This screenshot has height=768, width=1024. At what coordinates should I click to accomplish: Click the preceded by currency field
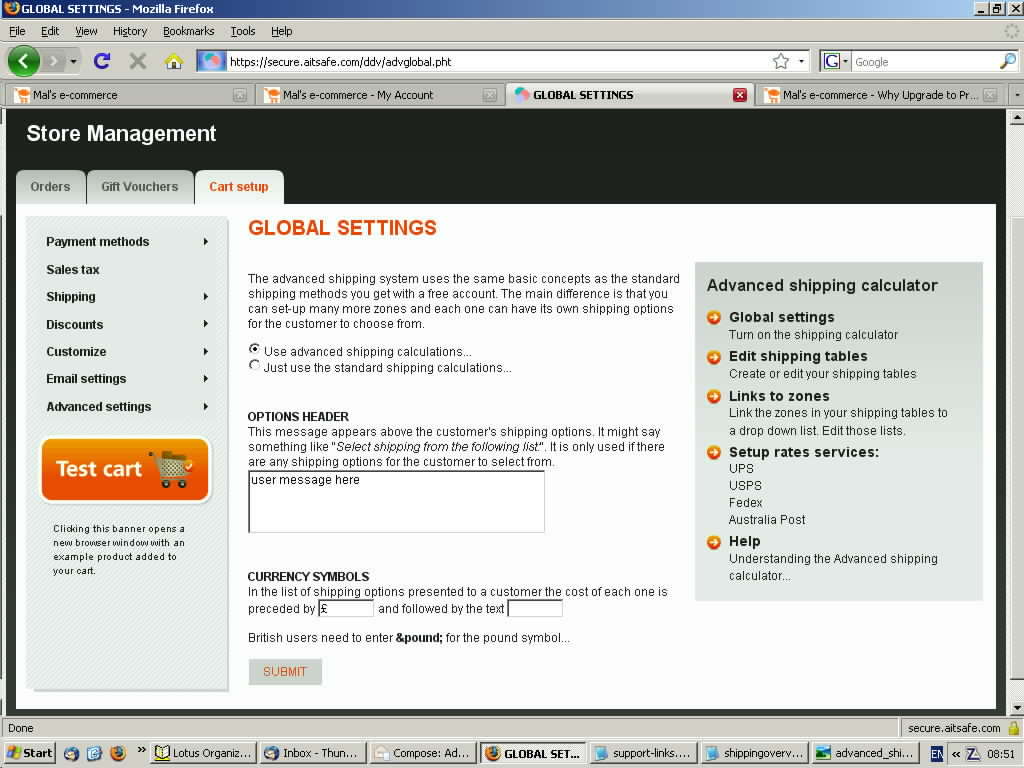pos(345,609)
